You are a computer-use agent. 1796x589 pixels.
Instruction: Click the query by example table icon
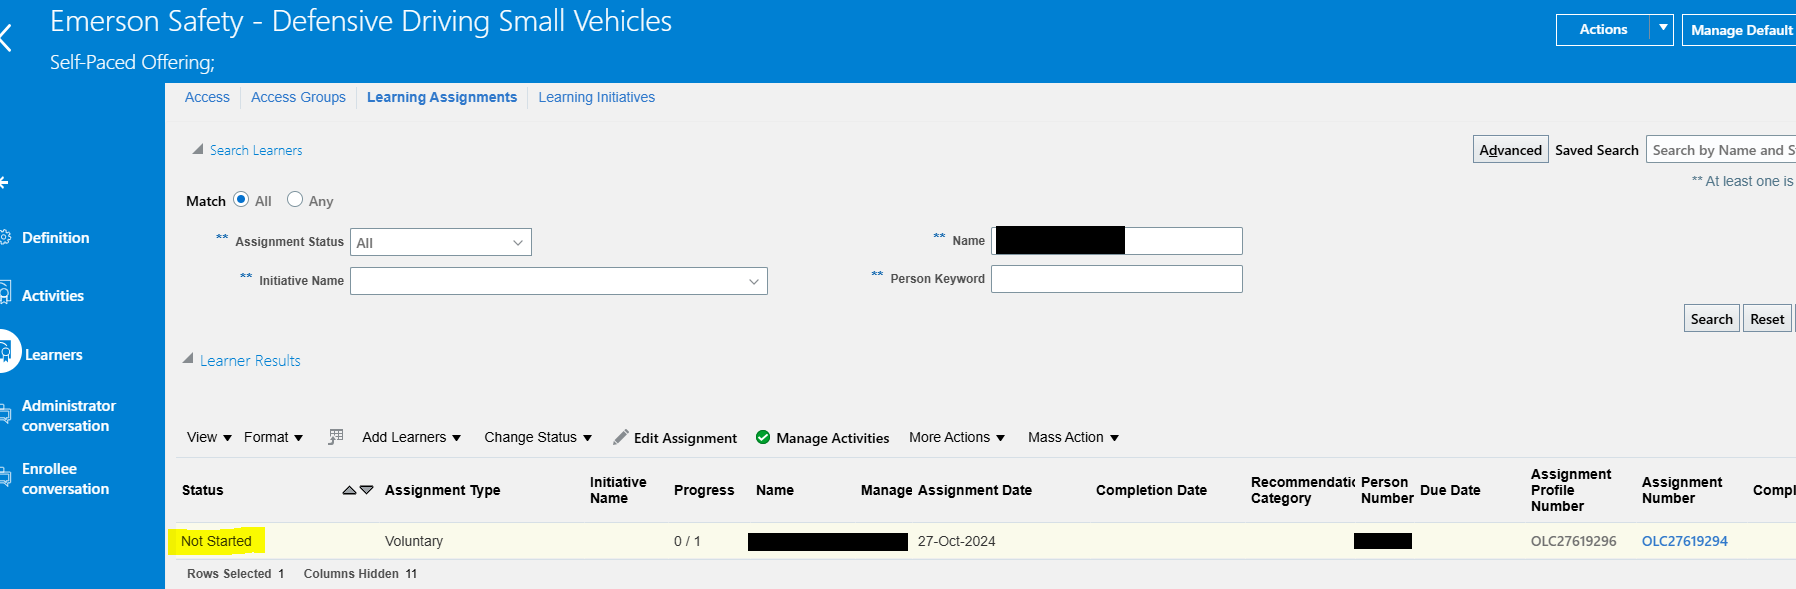(336, 437)
